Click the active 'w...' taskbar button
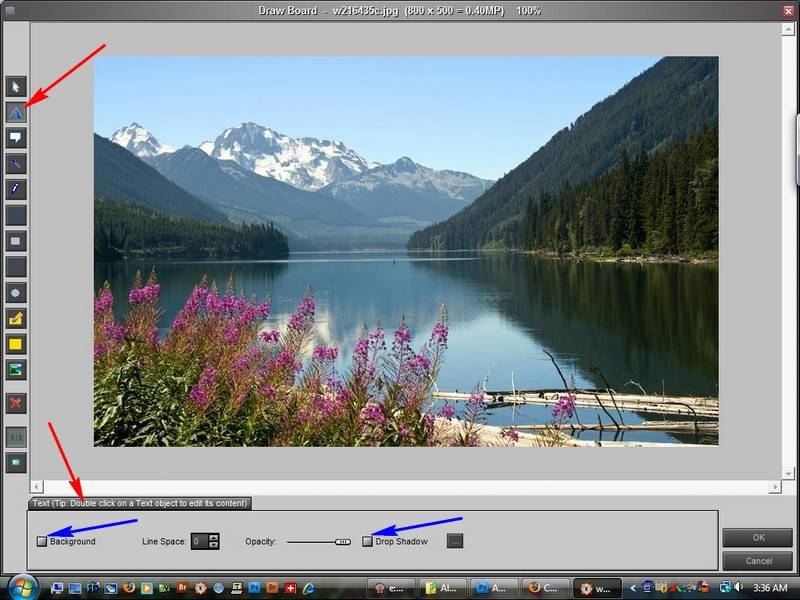Screen dimensions: 800x600 597,588
